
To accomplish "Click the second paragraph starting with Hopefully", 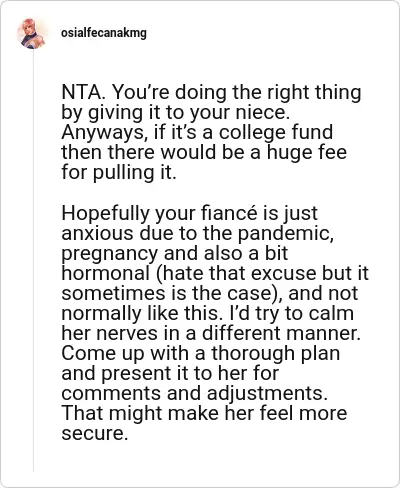I will pyautogui.click(x=215, y=323).
